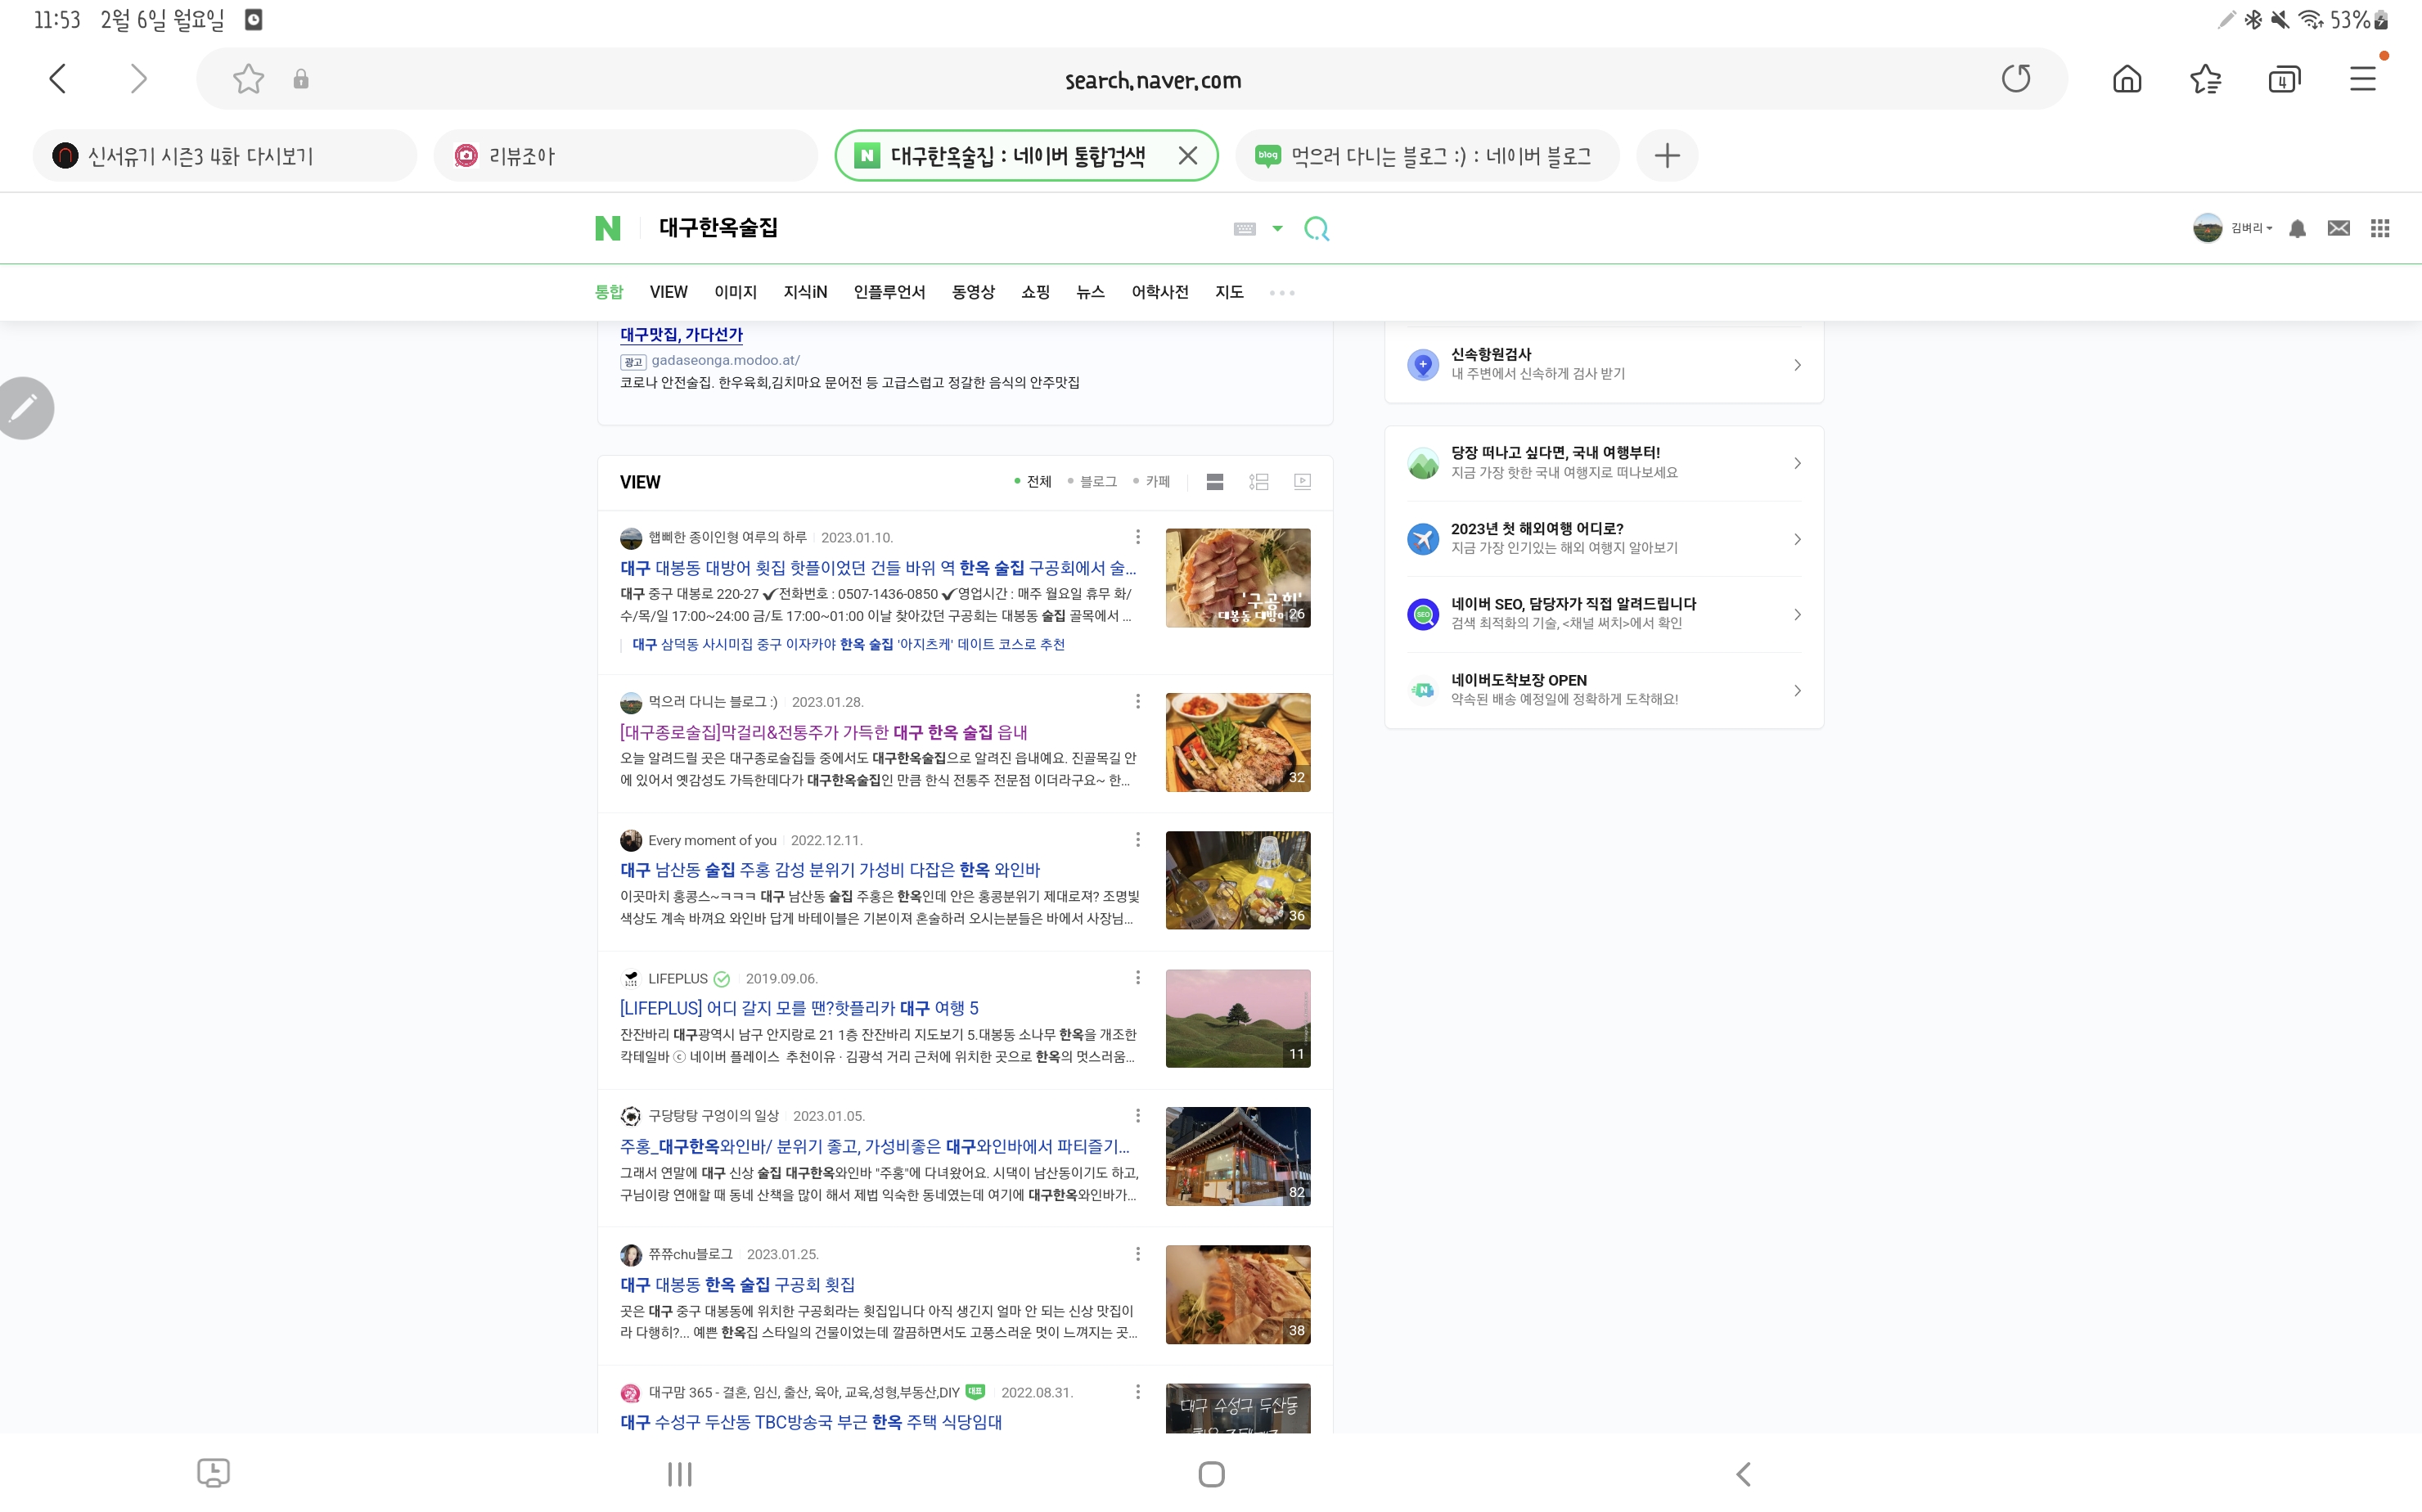Open 당장 떠나고 싶다면, 국내 여행부터! card

click(x=1604, y=463)
